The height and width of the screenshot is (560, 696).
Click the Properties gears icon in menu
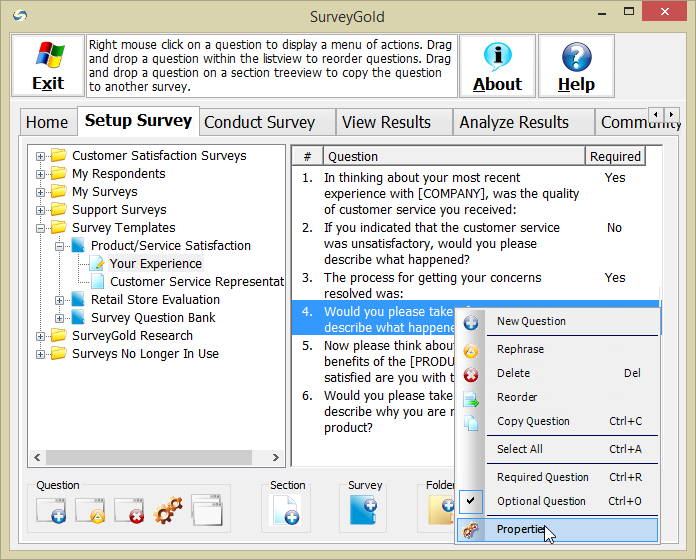coord(471,530)
